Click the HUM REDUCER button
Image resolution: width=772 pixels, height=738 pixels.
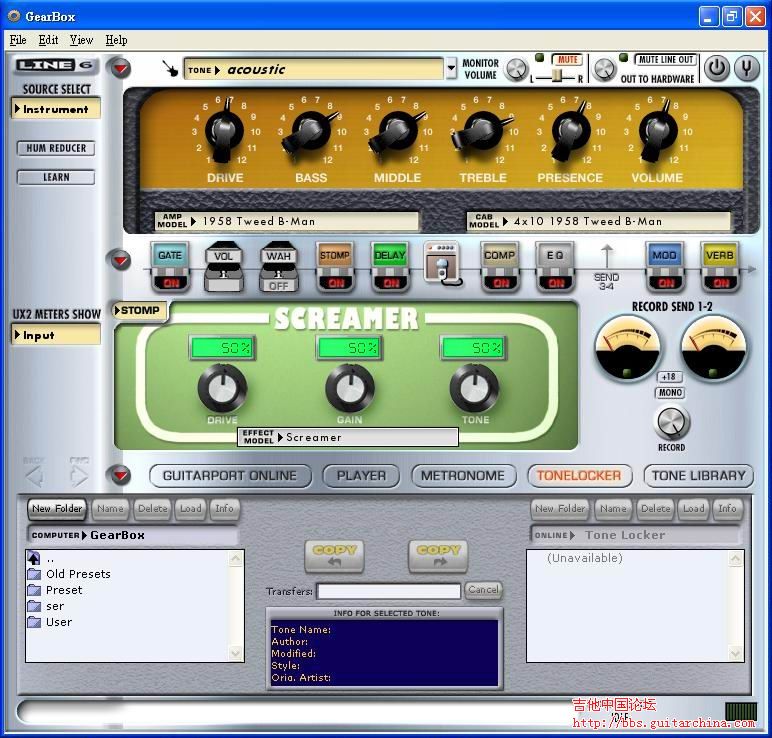[56, 148]
